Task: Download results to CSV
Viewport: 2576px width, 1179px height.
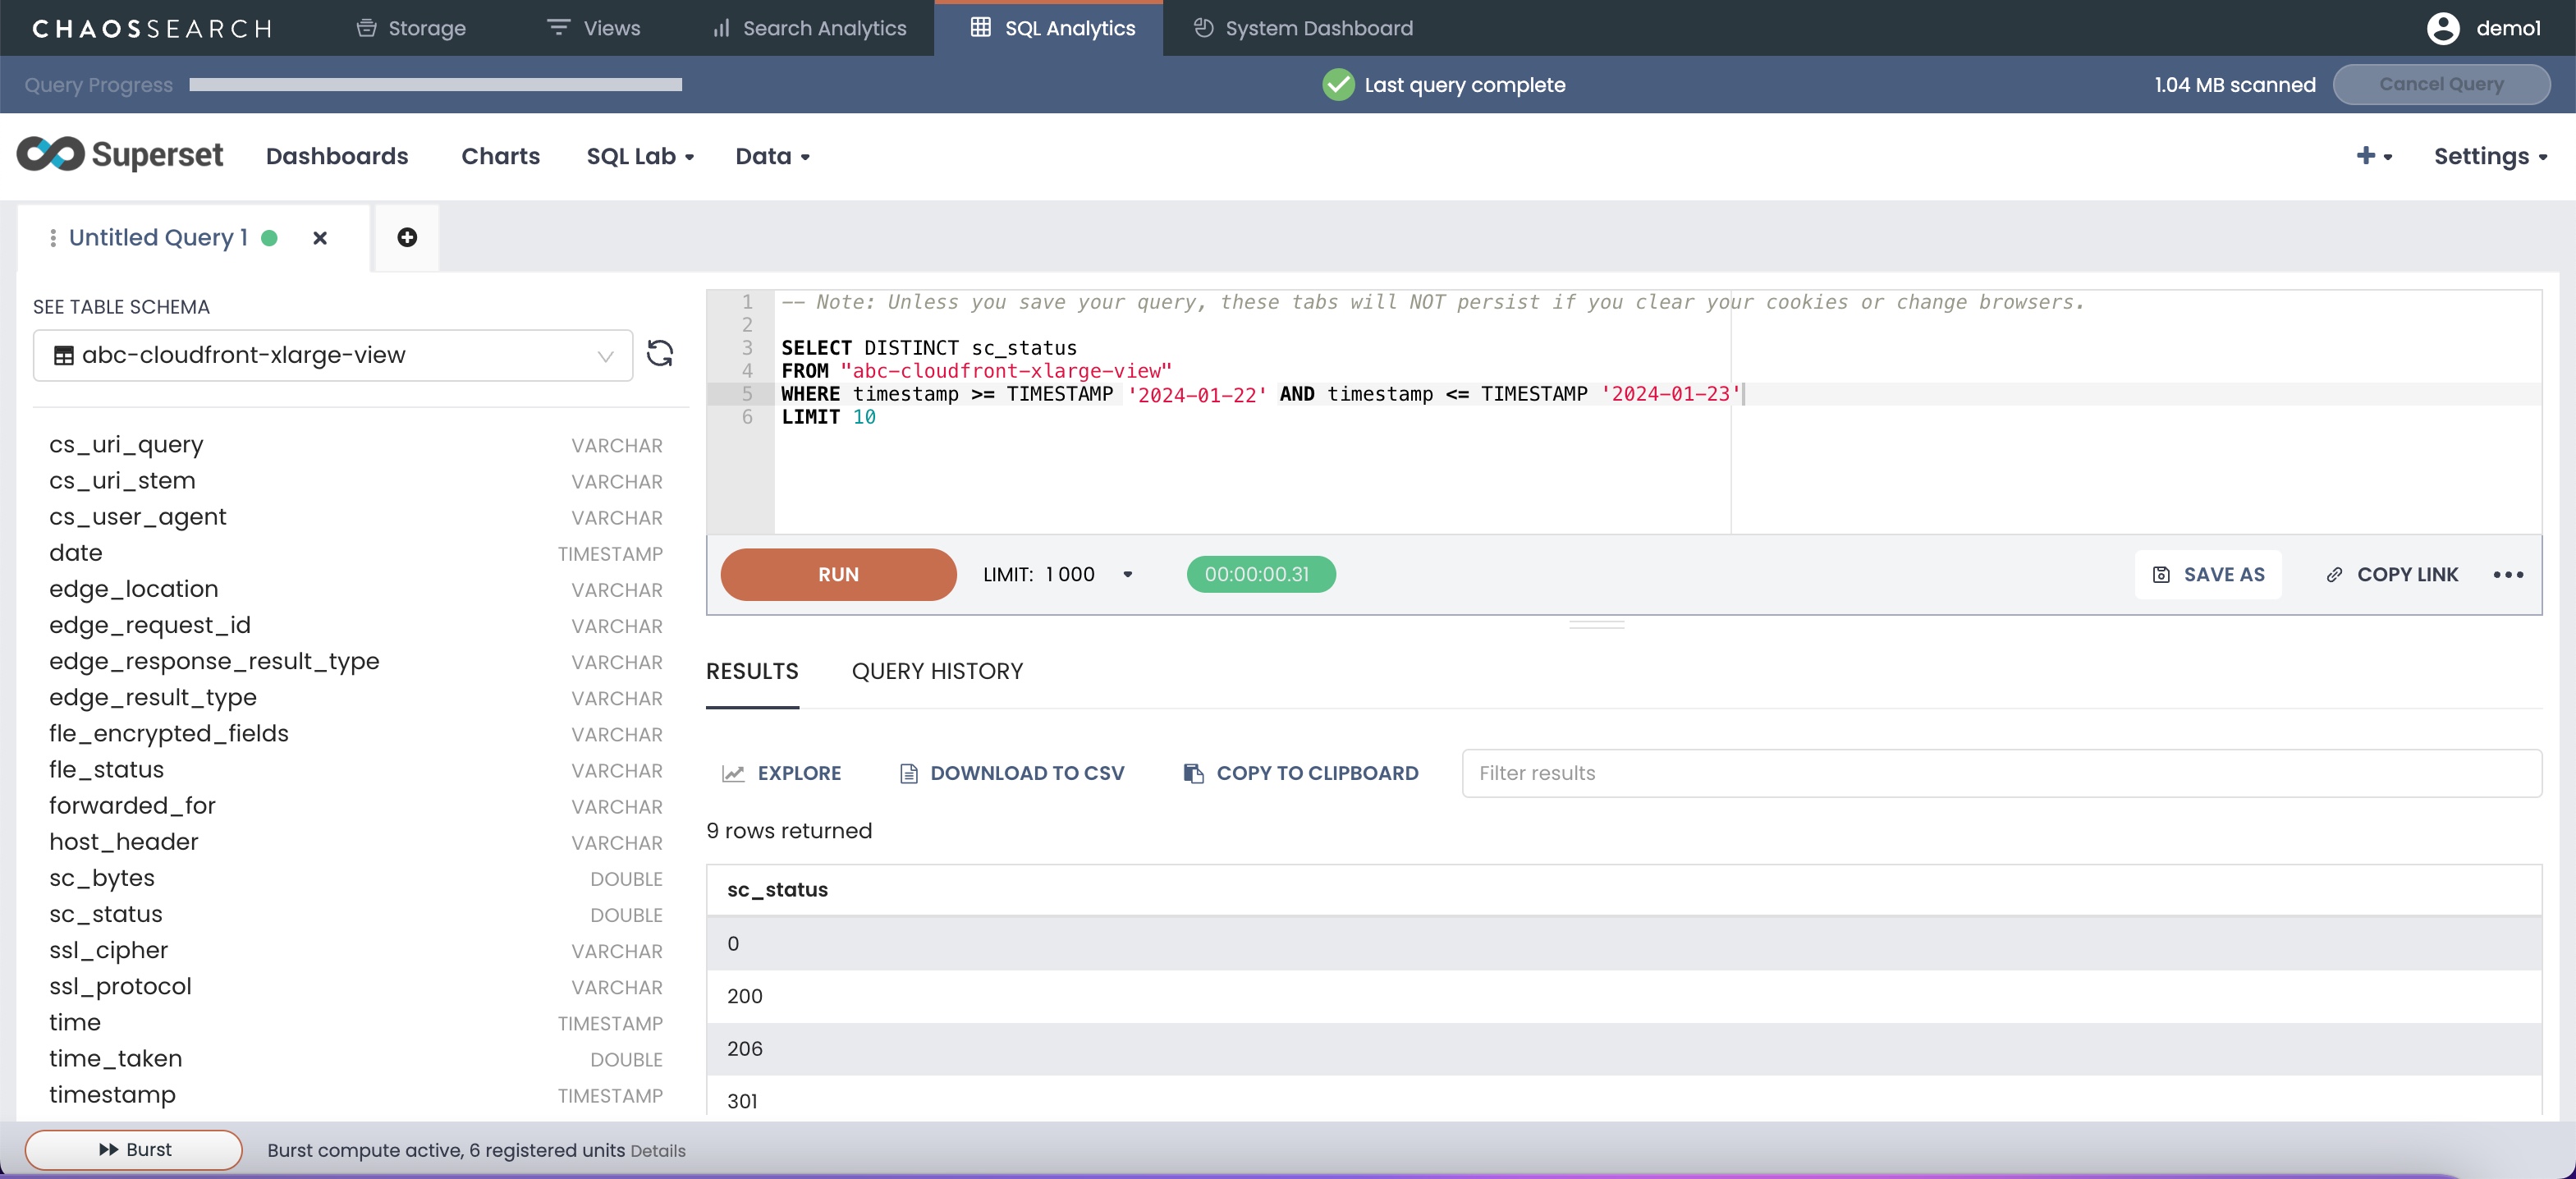Action: coord(1012,773)
